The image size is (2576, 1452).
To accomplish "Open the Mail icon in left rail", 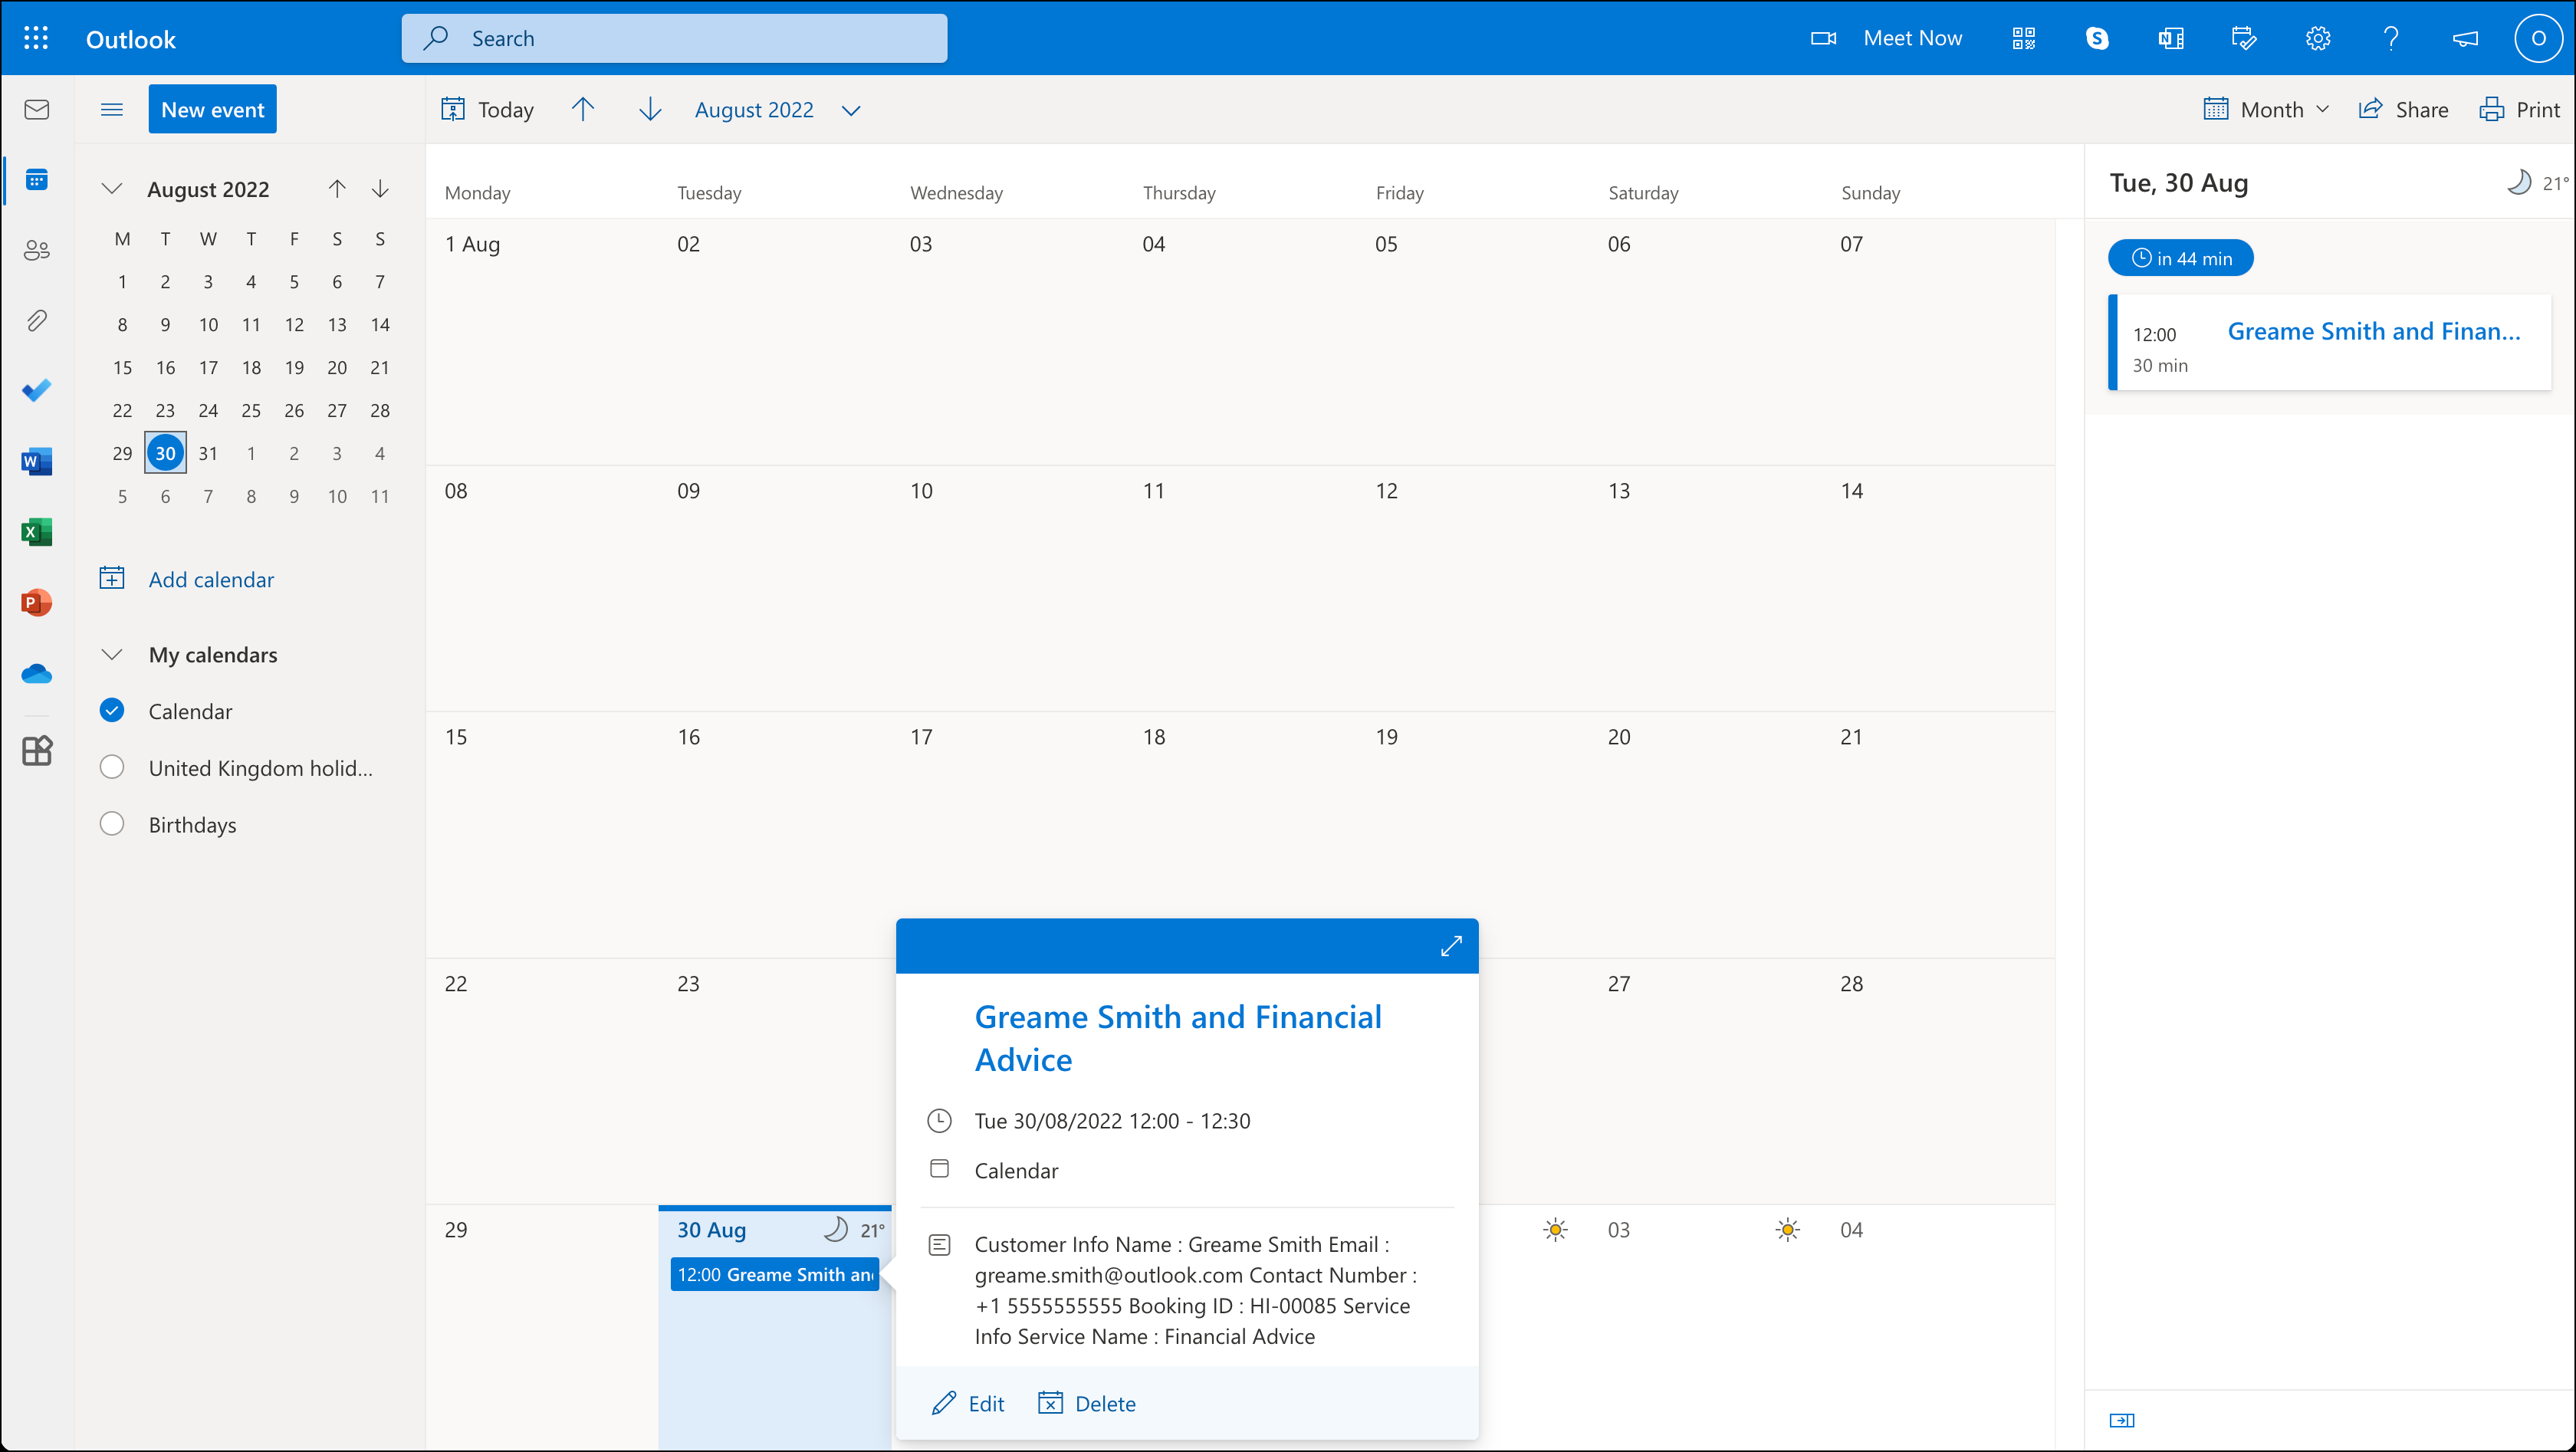I will pyautogui.click(x=37, y=109).
